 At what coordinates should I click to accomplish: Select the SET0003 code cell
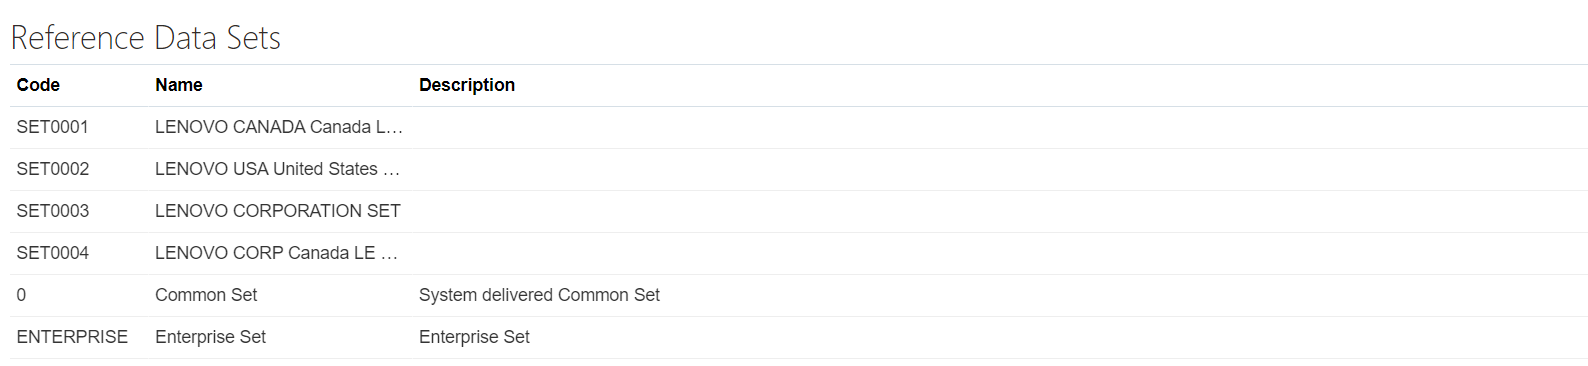(x=53, y=211)
